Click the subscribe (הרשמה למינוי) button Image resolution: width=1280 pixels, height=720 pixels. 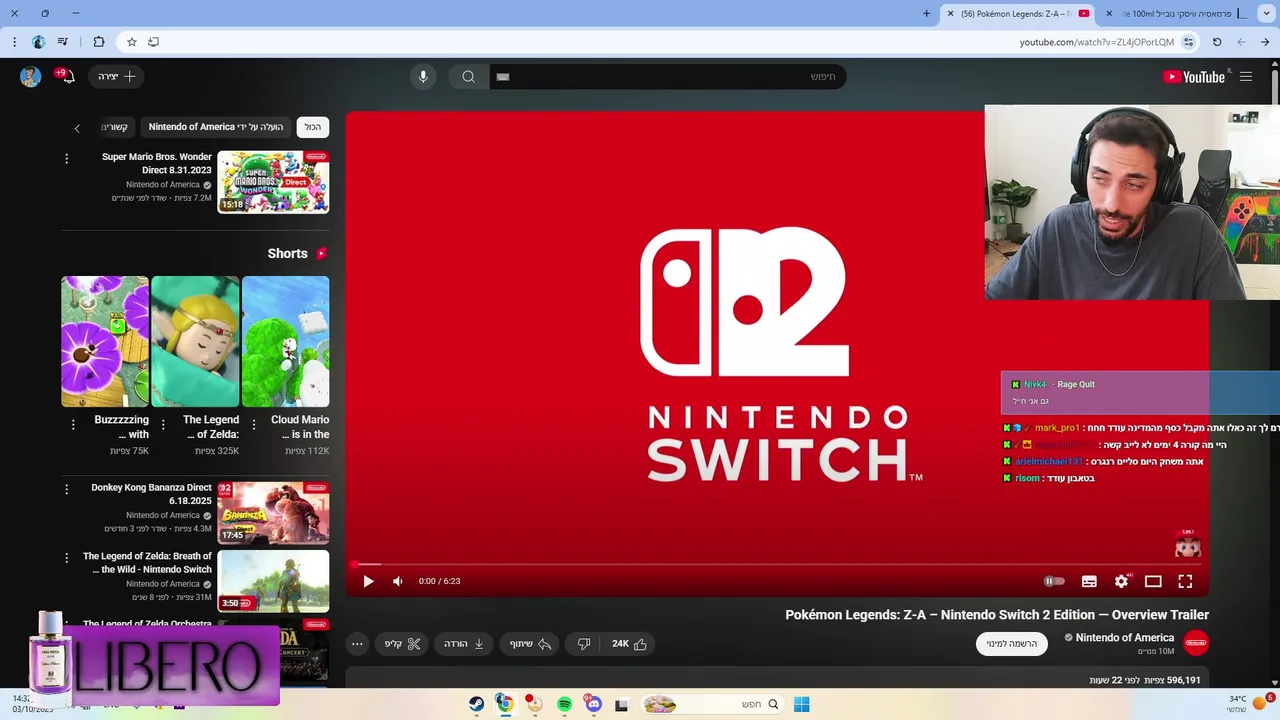[x=1012, y=644]
